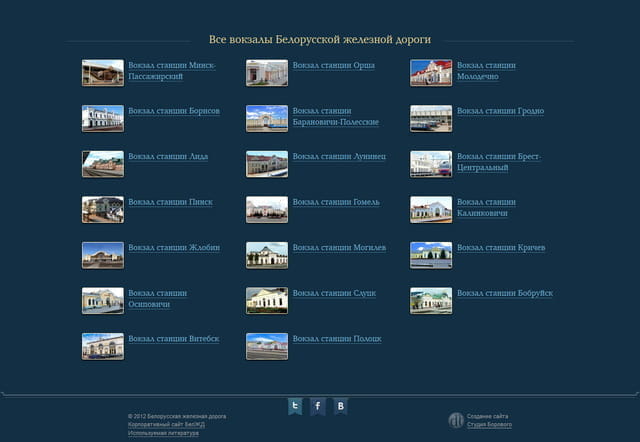Click the Молодечно station photo thumbnail
Screen dimensions: 640x442
[x=431, y=73]
